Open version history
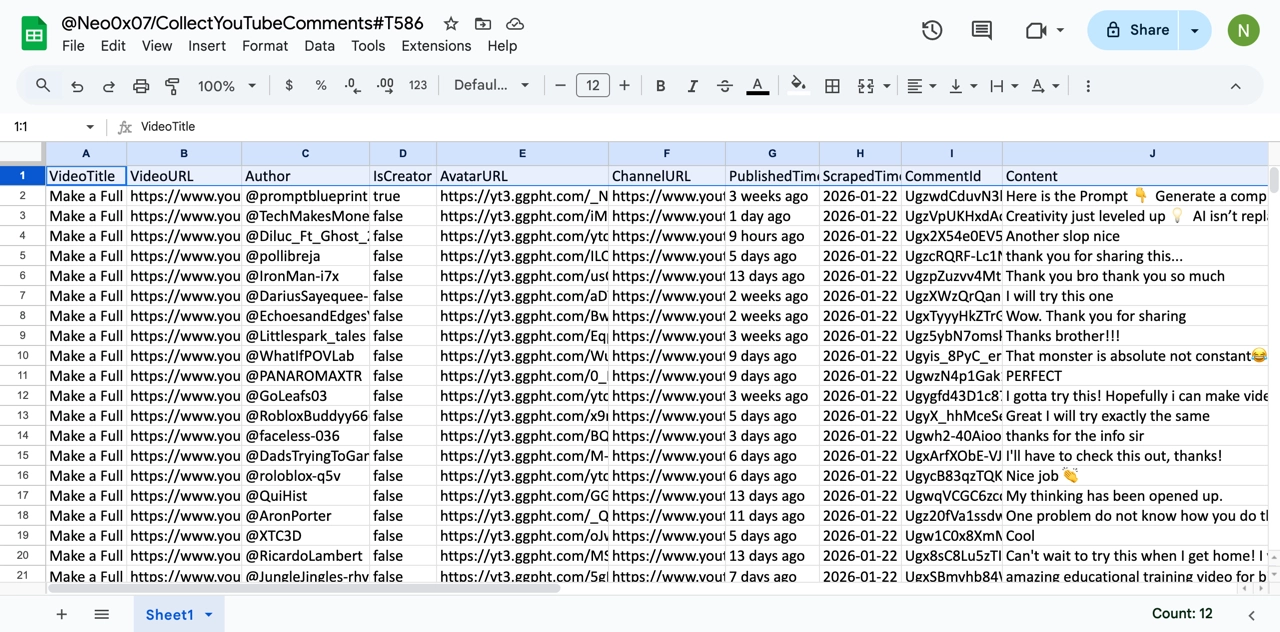 point(931,30)
